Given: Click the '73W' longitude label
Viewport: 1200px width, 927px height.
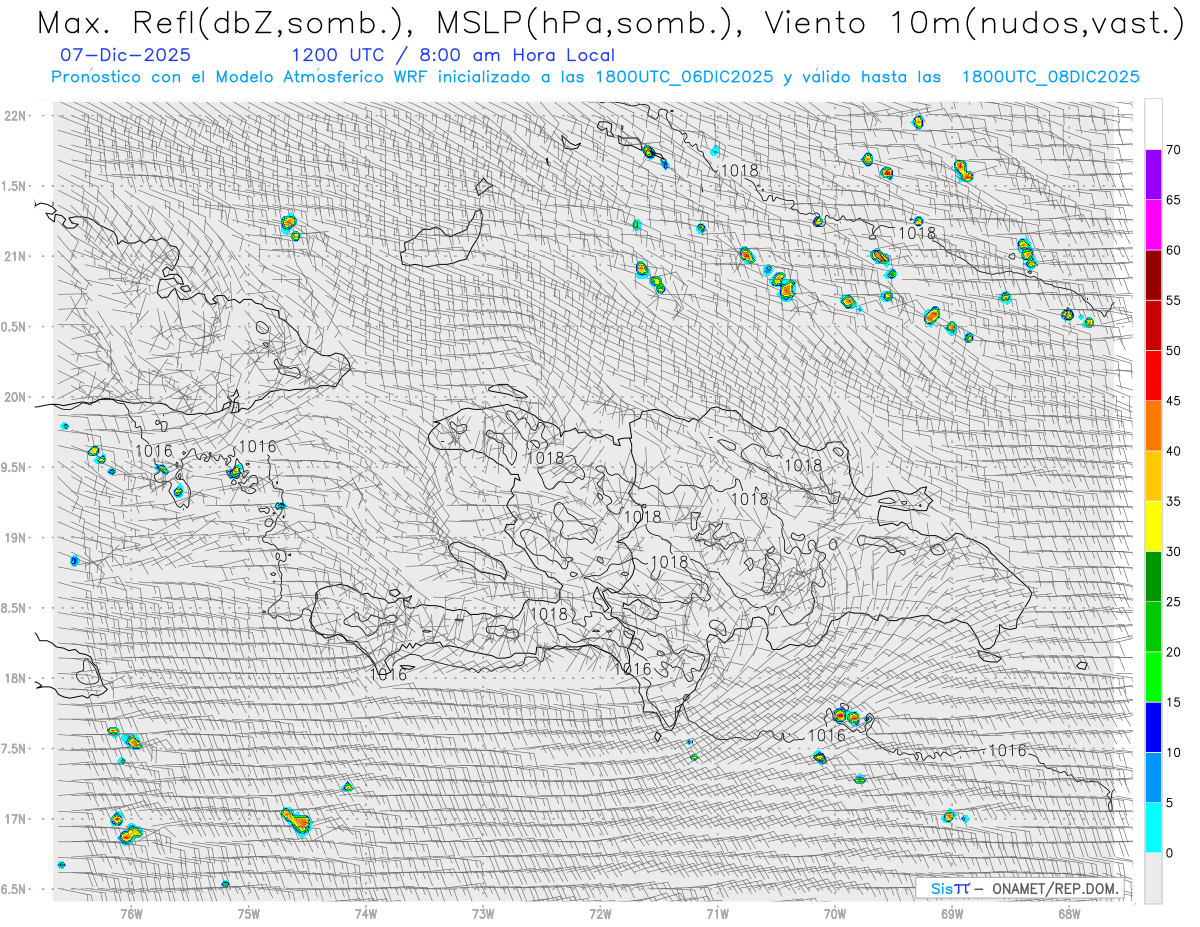Looking at the screenshot, I should 483,913.
